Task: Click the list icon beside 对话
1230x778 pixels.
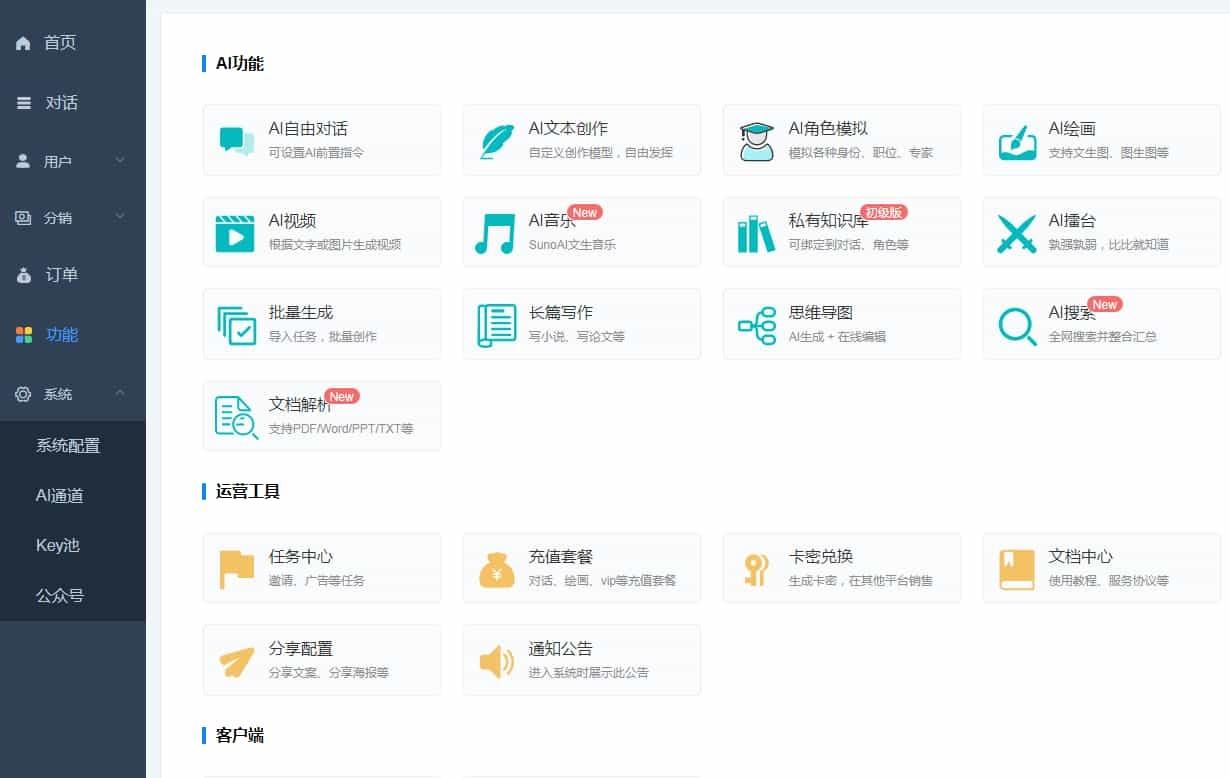Action: click(x=24, y=103)
